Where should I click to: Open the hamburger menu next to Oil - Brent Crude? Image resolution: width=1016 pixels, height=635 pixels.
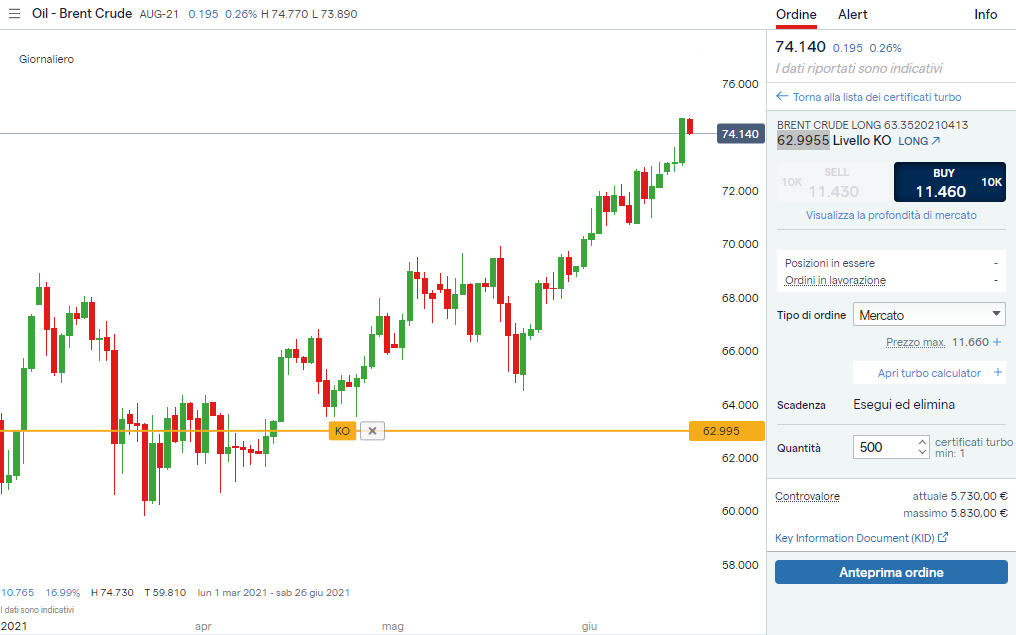pos(14,14)
